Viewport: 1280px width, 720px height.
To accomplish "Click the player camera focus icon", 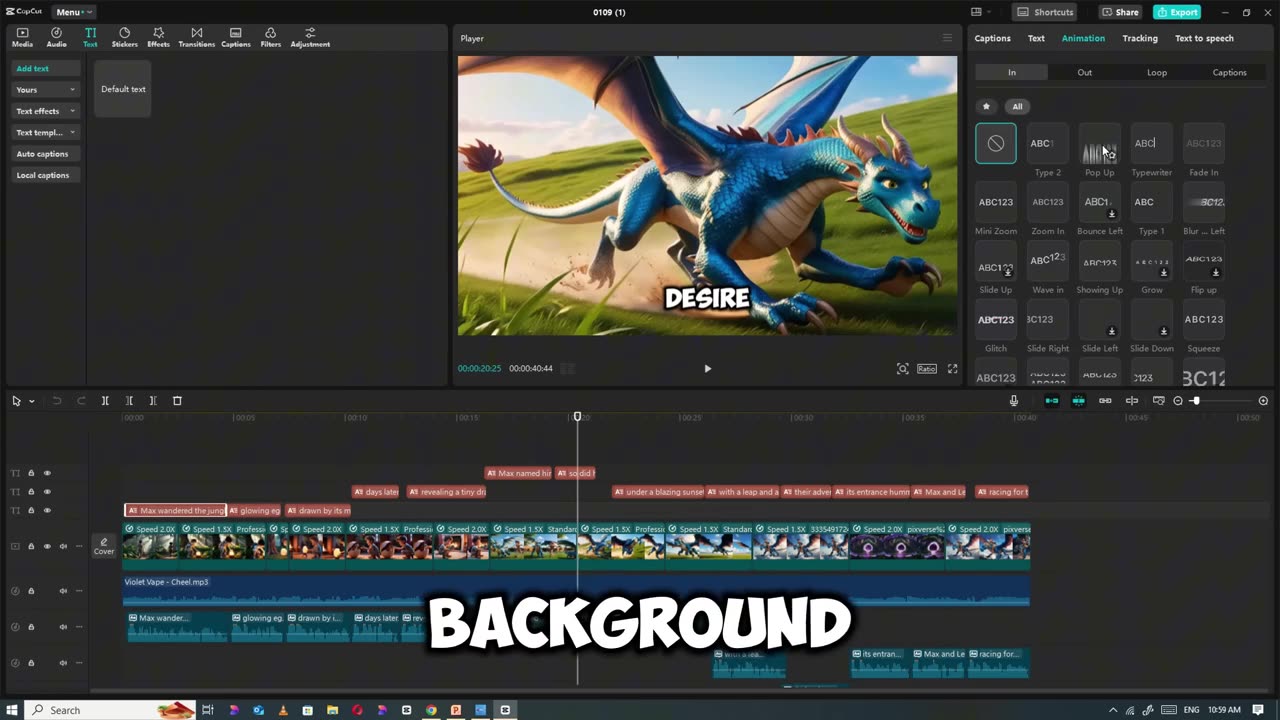I will tap(902, 369).
